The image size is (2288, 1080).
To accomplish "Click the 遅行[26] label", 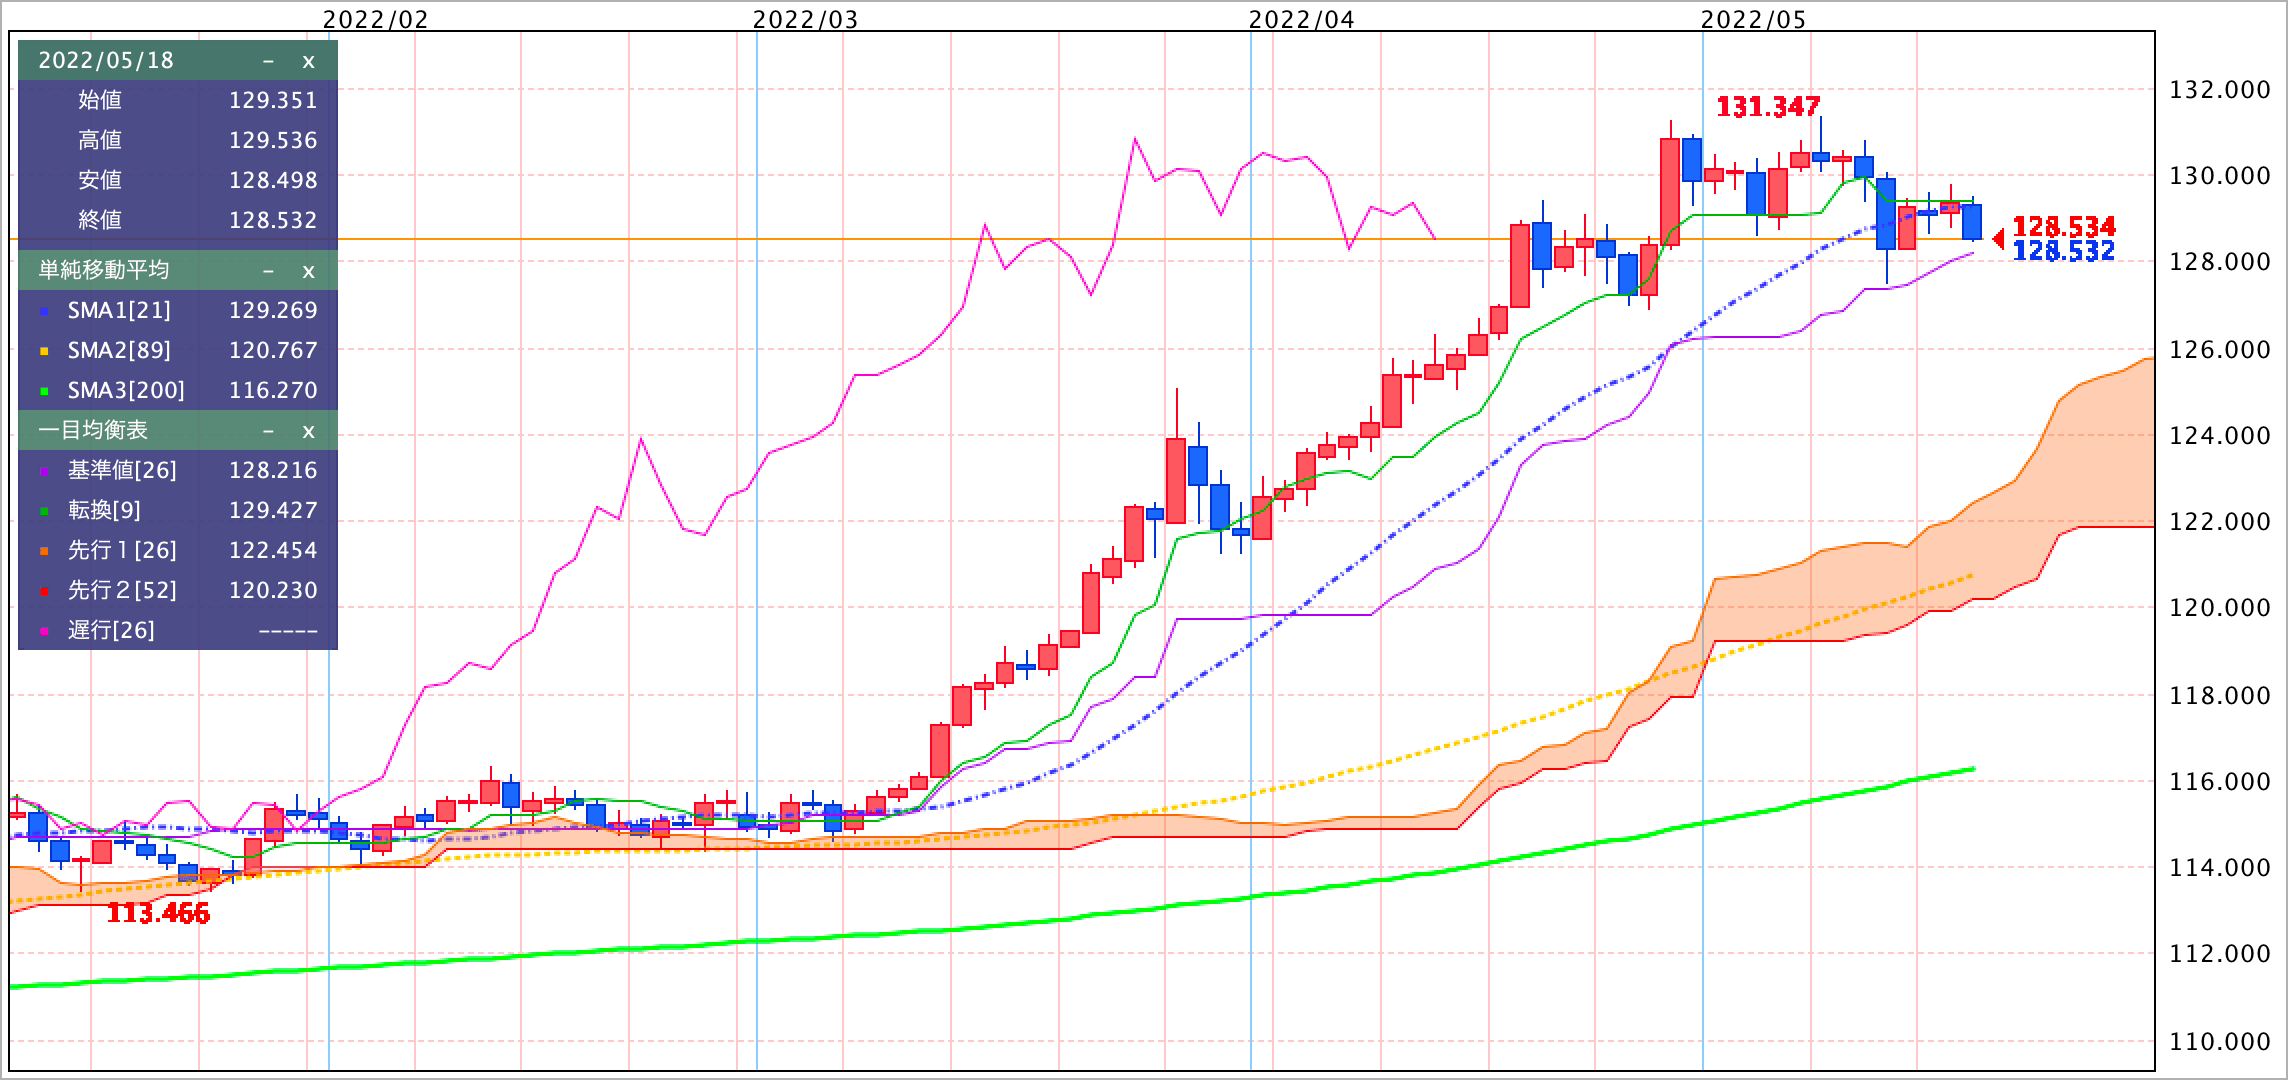I will coord(111,630).
